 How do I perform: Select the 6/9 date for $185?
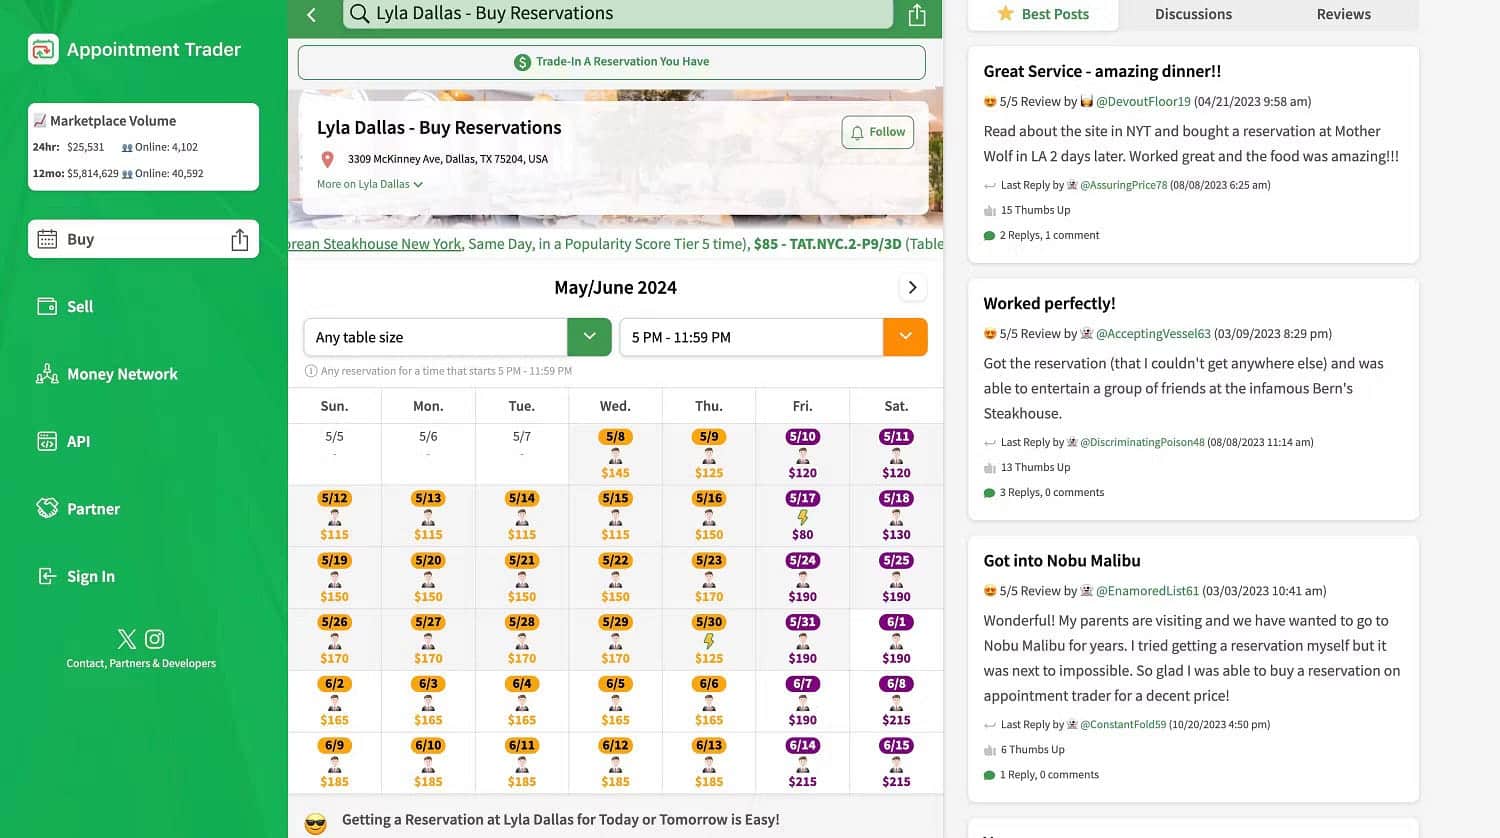coord(334,763)
